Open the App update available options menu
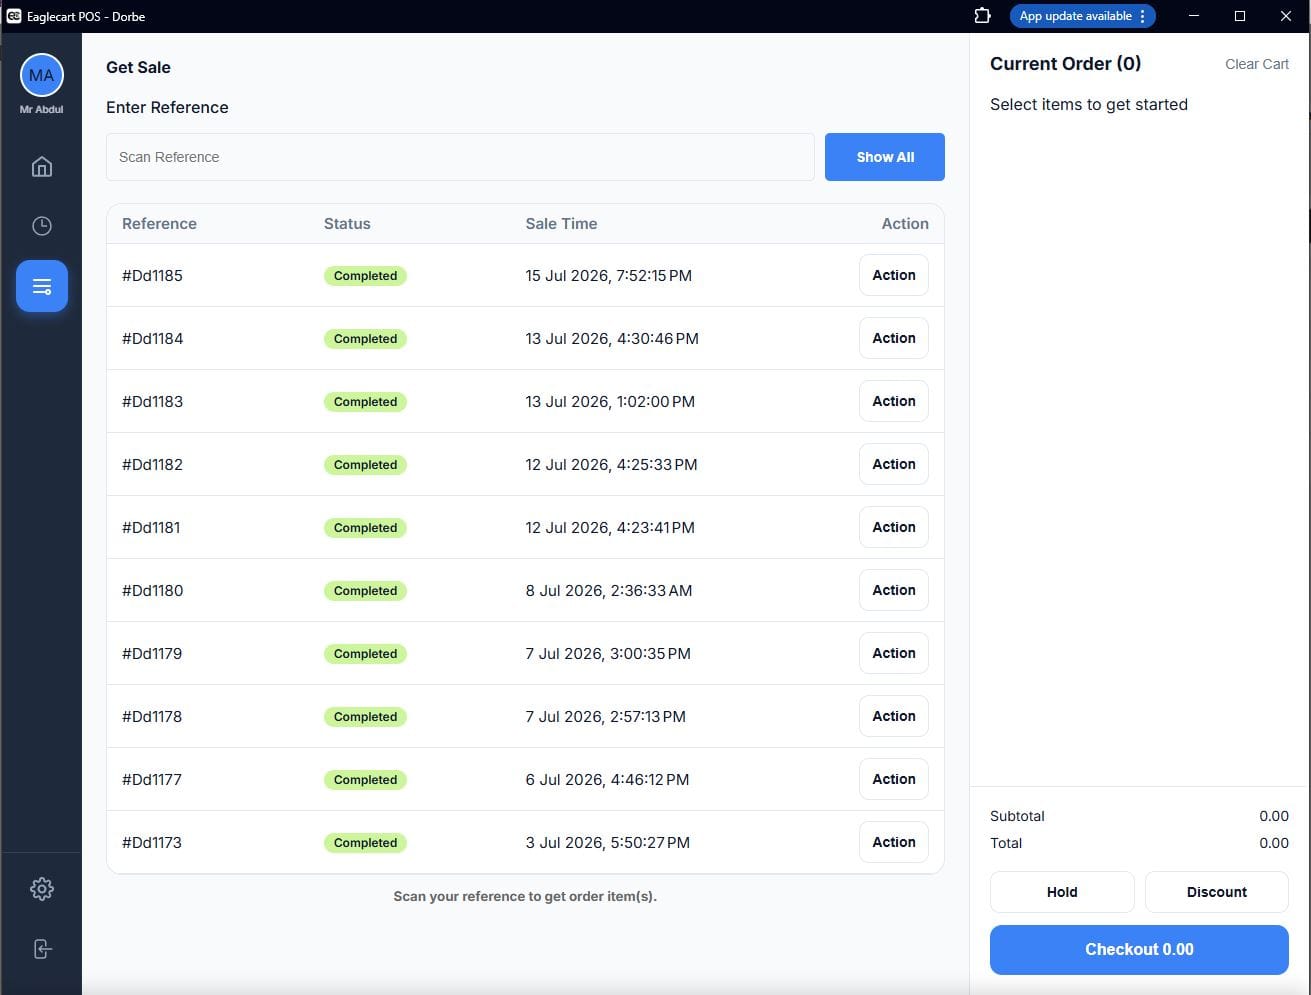1311x995 pixels. (x=1142, y=16)
